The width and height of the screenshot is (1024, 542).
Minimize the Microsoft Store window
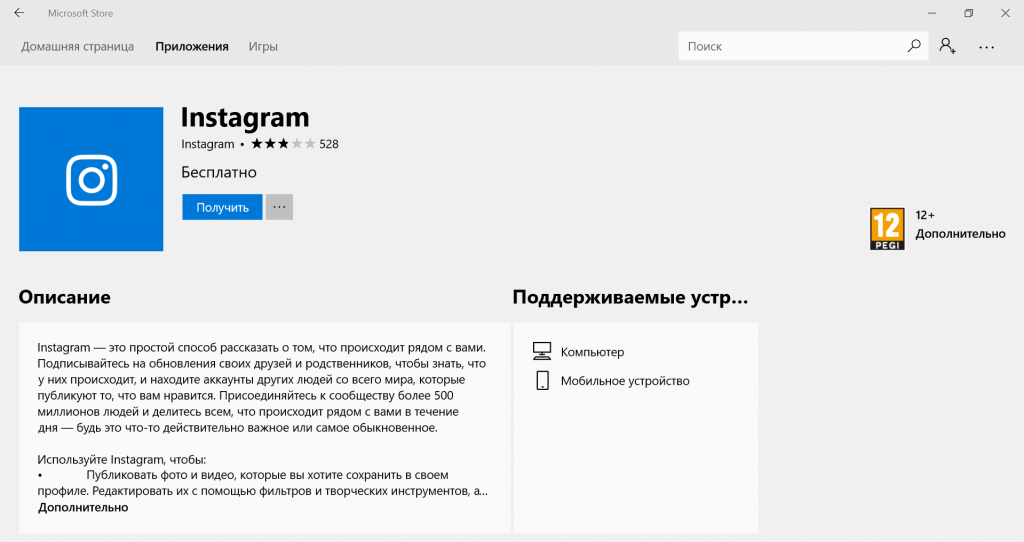(x=932, y=13)
